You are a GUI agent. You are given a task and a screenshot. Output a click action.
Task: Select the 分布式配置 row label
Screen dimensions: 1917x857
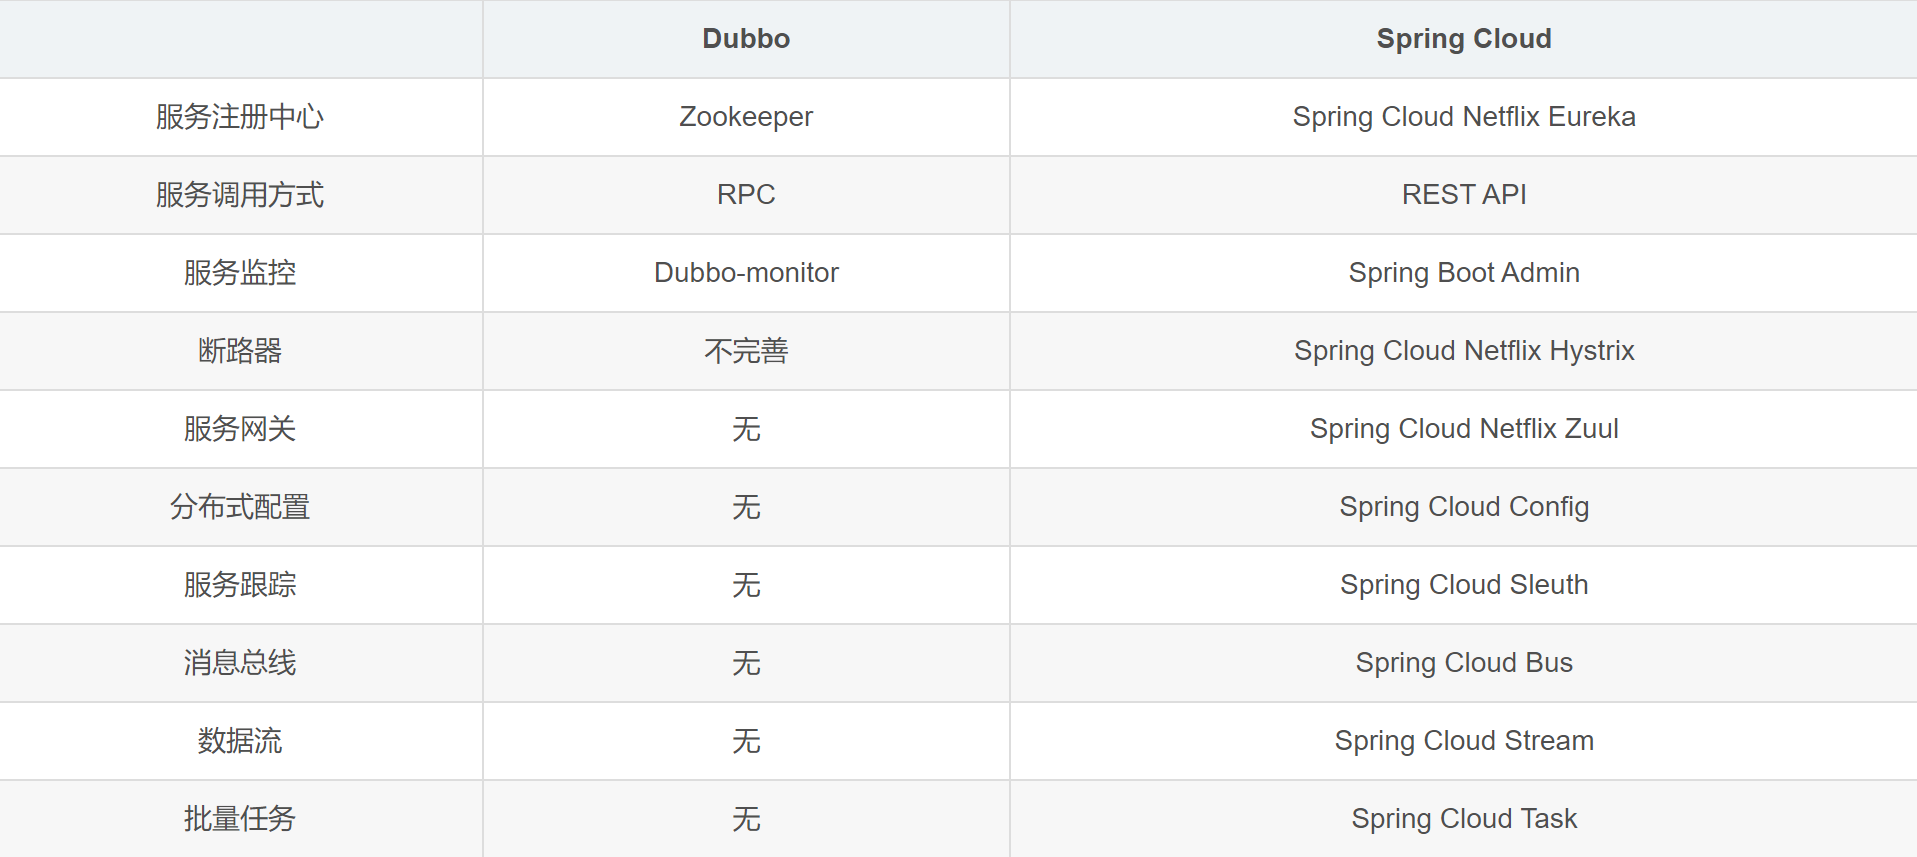240,507
